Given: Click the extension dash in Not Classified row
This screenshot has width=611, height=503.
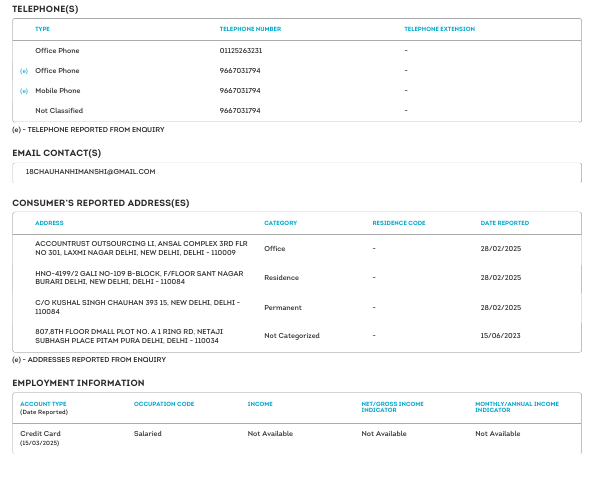Looking at the screenshot, I should [x=406, y=111].
